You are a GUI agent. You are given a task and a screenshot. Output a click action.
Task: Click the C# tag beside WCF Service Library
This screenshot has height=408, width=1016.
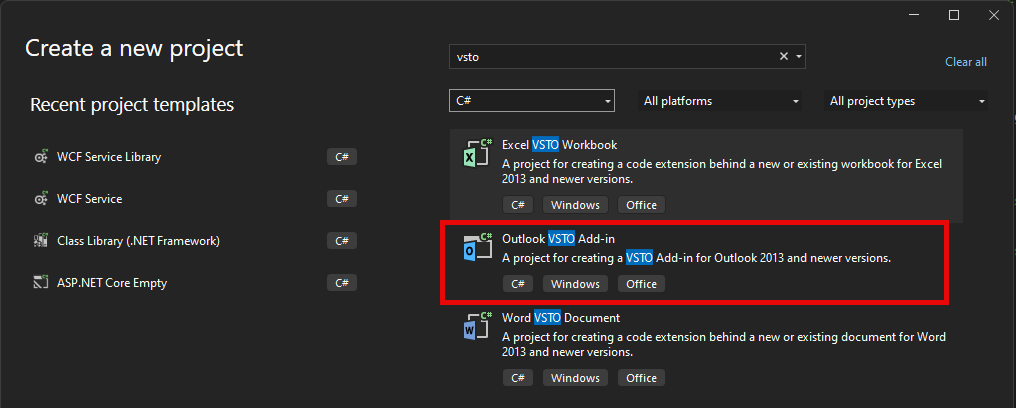pos(342,157)
